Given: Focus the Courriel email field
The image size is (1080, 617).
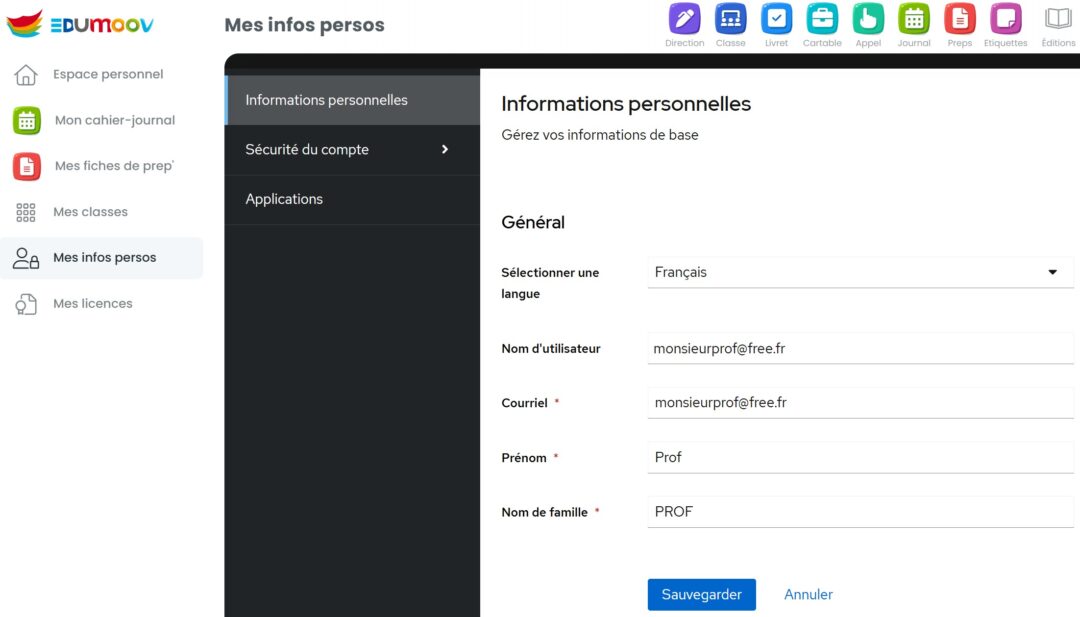Looking at the screenshot, I should pos(859,403).
